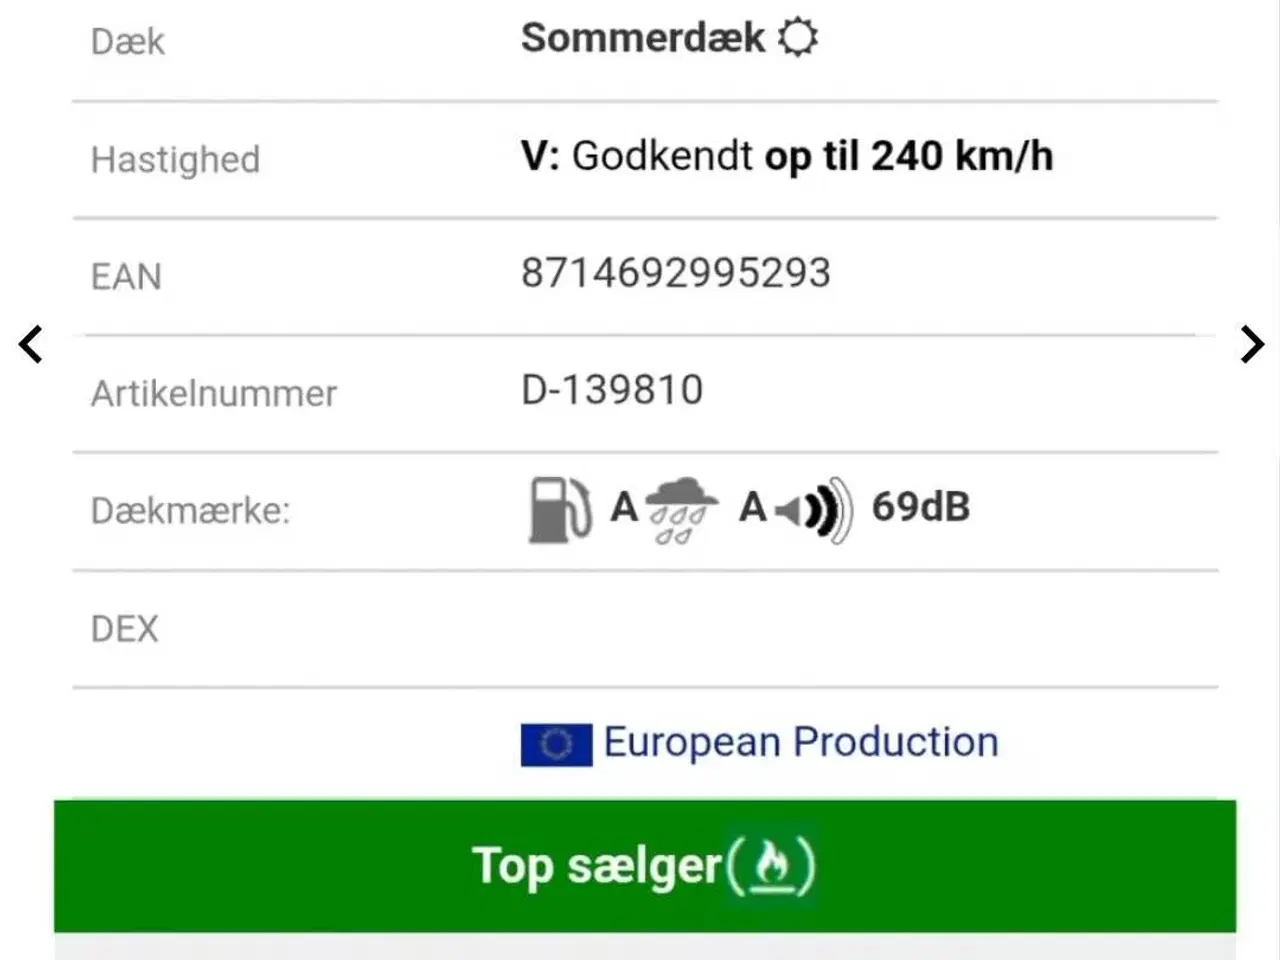Click the article number D-139810
This screenshot has height=960, width=1280.
[613, 389]
